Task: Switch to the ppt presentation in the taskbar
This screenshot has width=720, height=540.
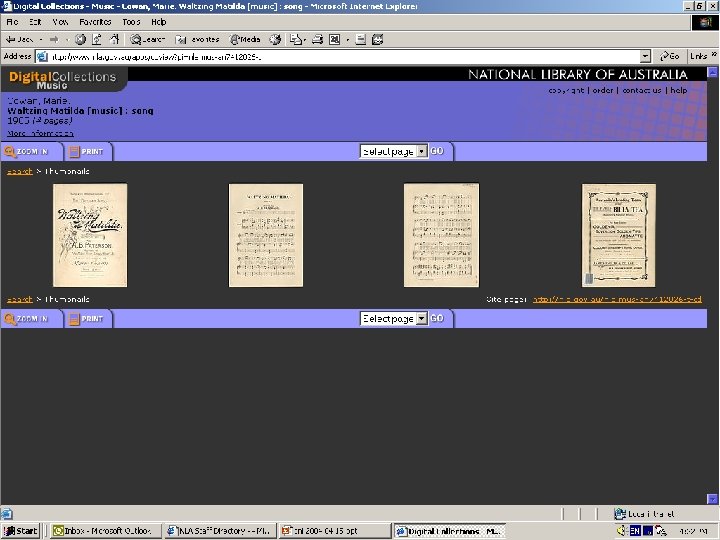Action: coord(335,531)
